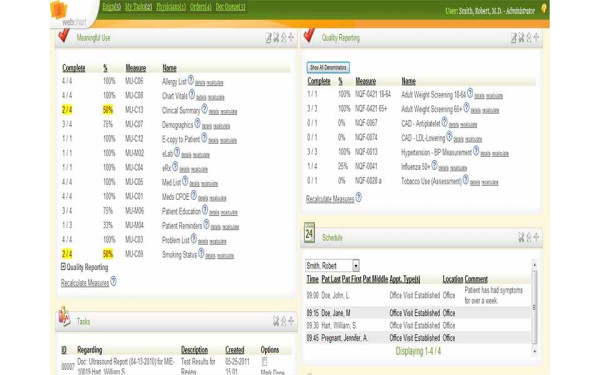Screen dimensions: 600x375
Task: Sort Meaningful Use by Measure column
Action: point(136,68)
